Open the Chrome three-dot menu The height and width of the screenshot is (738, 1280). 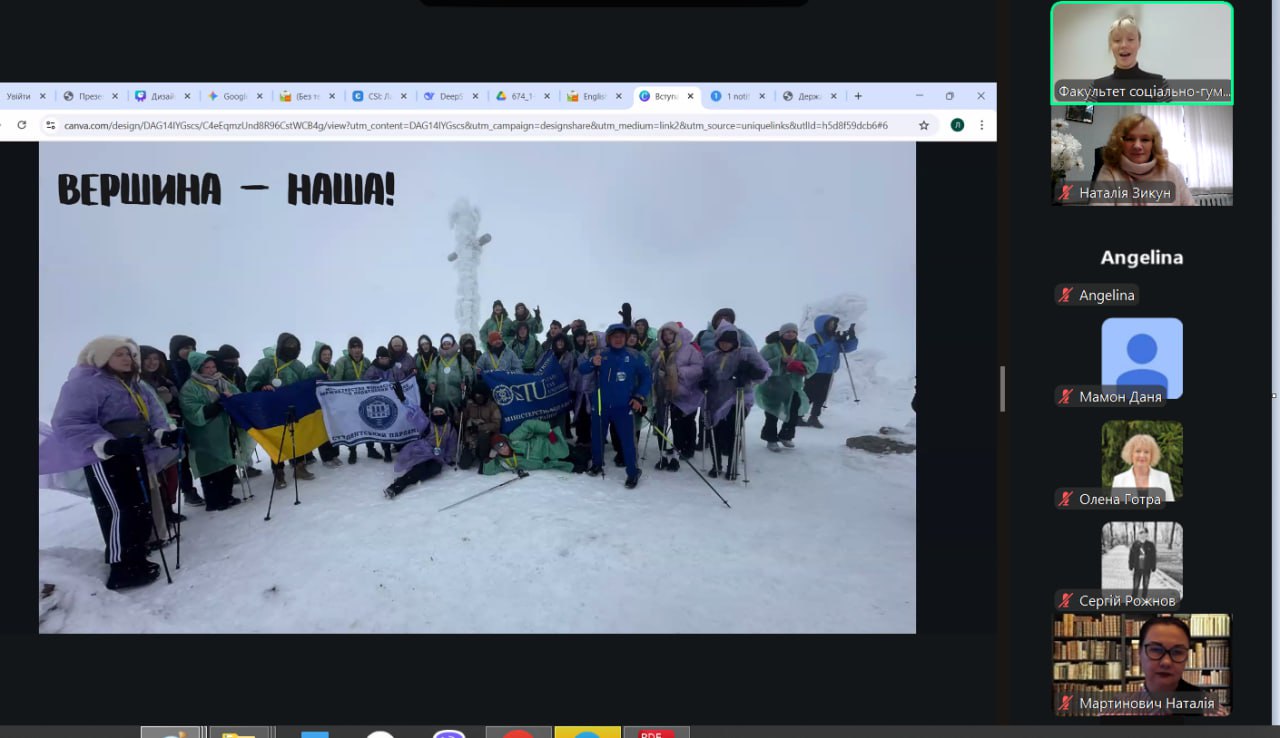click(x=981, y=125)
